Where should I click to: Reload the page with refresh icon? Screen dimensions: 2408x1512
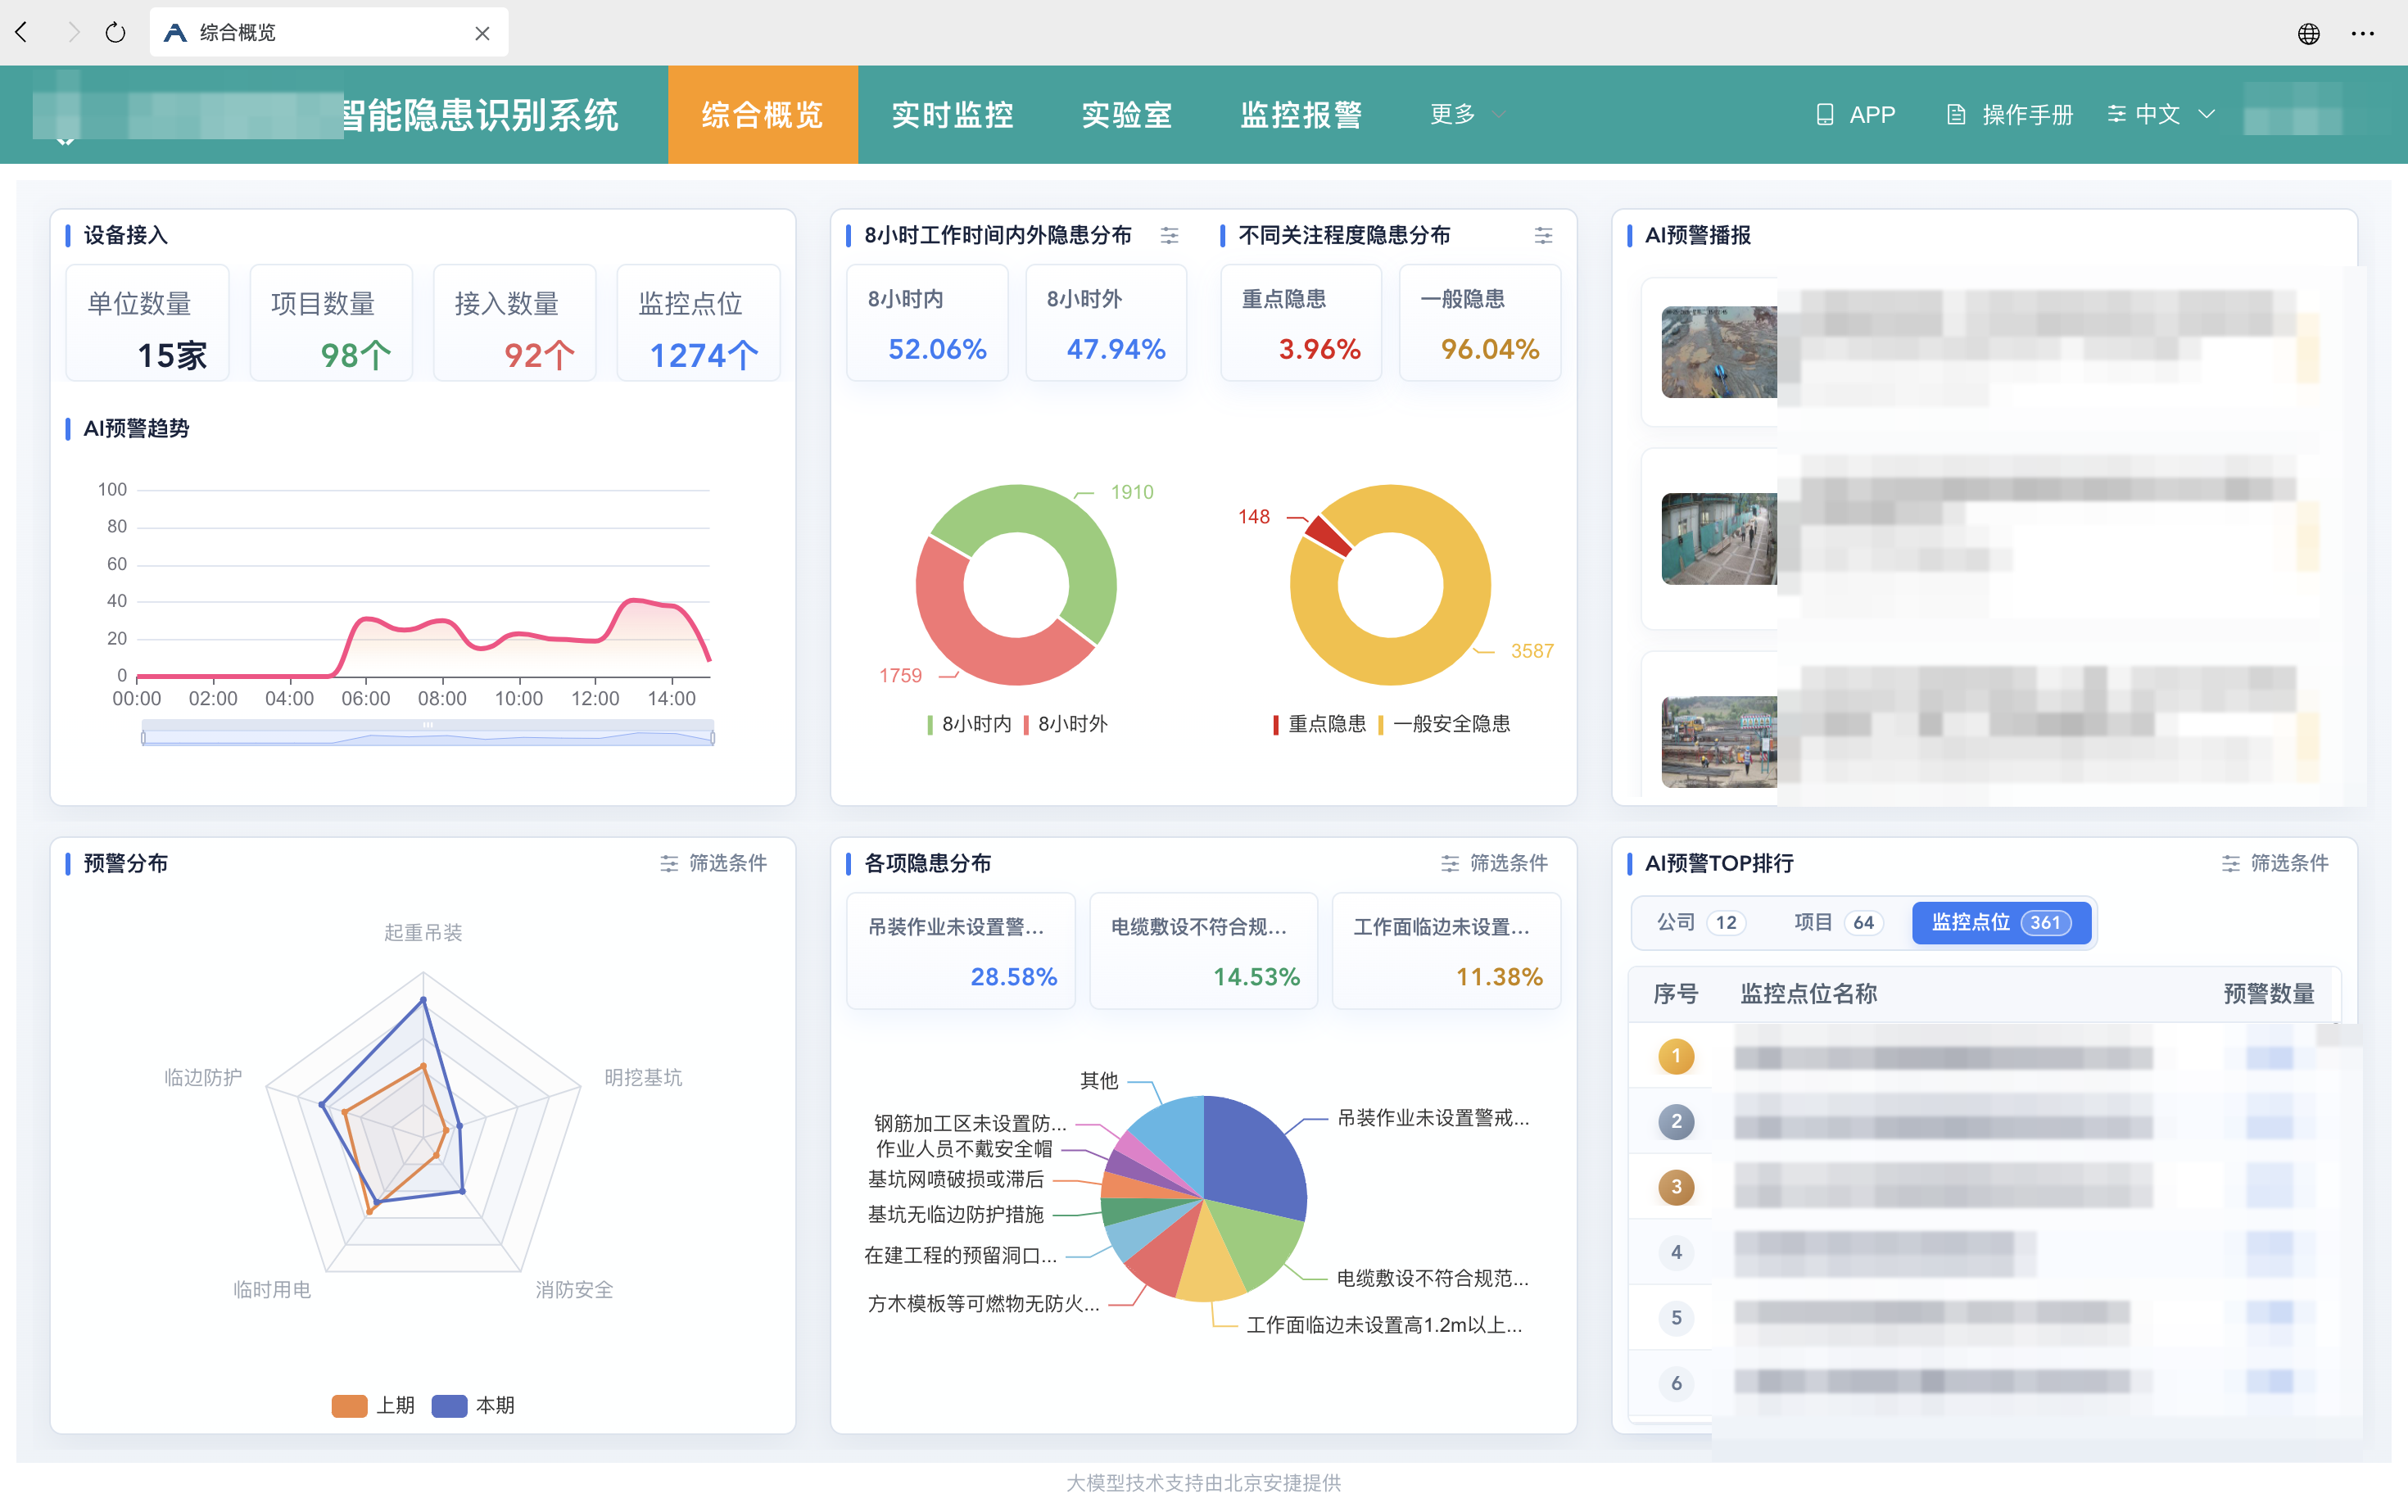(115, 32)
